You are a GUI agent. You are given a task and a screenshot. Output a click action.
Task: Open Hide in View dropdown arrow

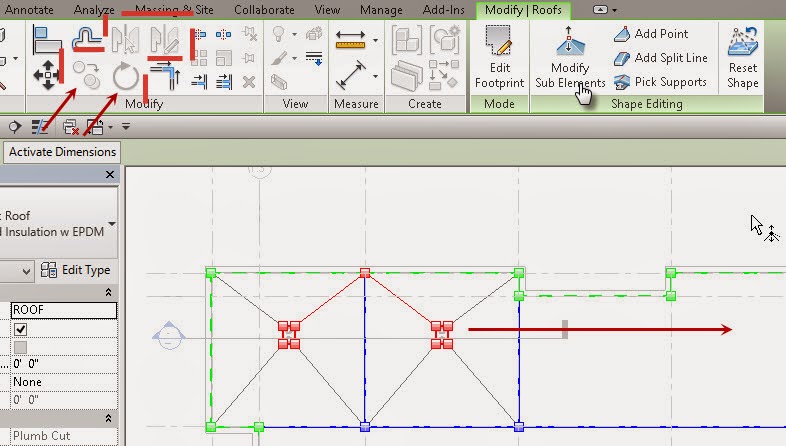294,34
